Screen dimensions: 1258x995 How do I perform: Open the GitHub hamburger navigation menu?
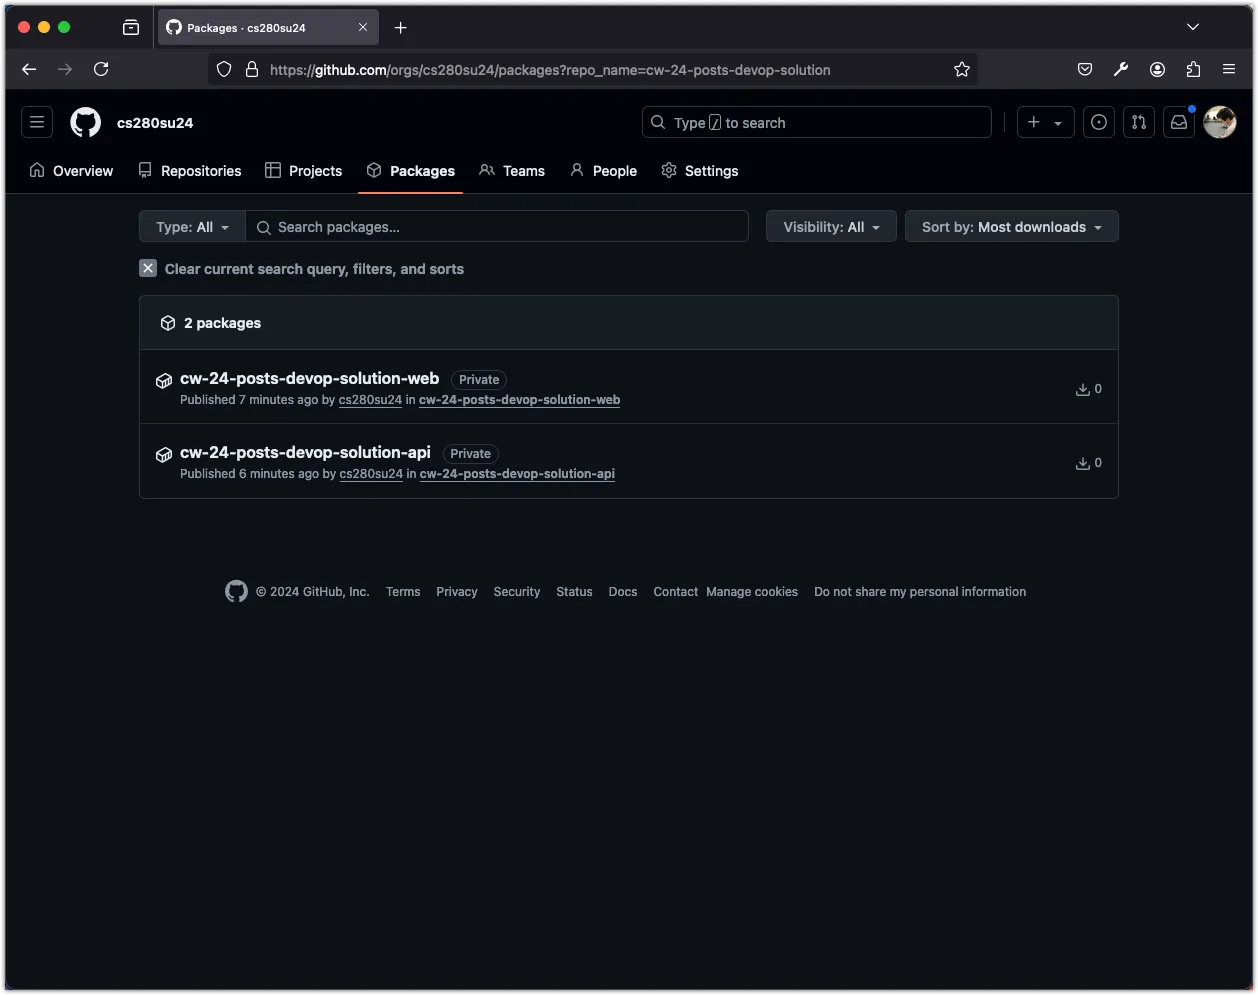(37, 122)
